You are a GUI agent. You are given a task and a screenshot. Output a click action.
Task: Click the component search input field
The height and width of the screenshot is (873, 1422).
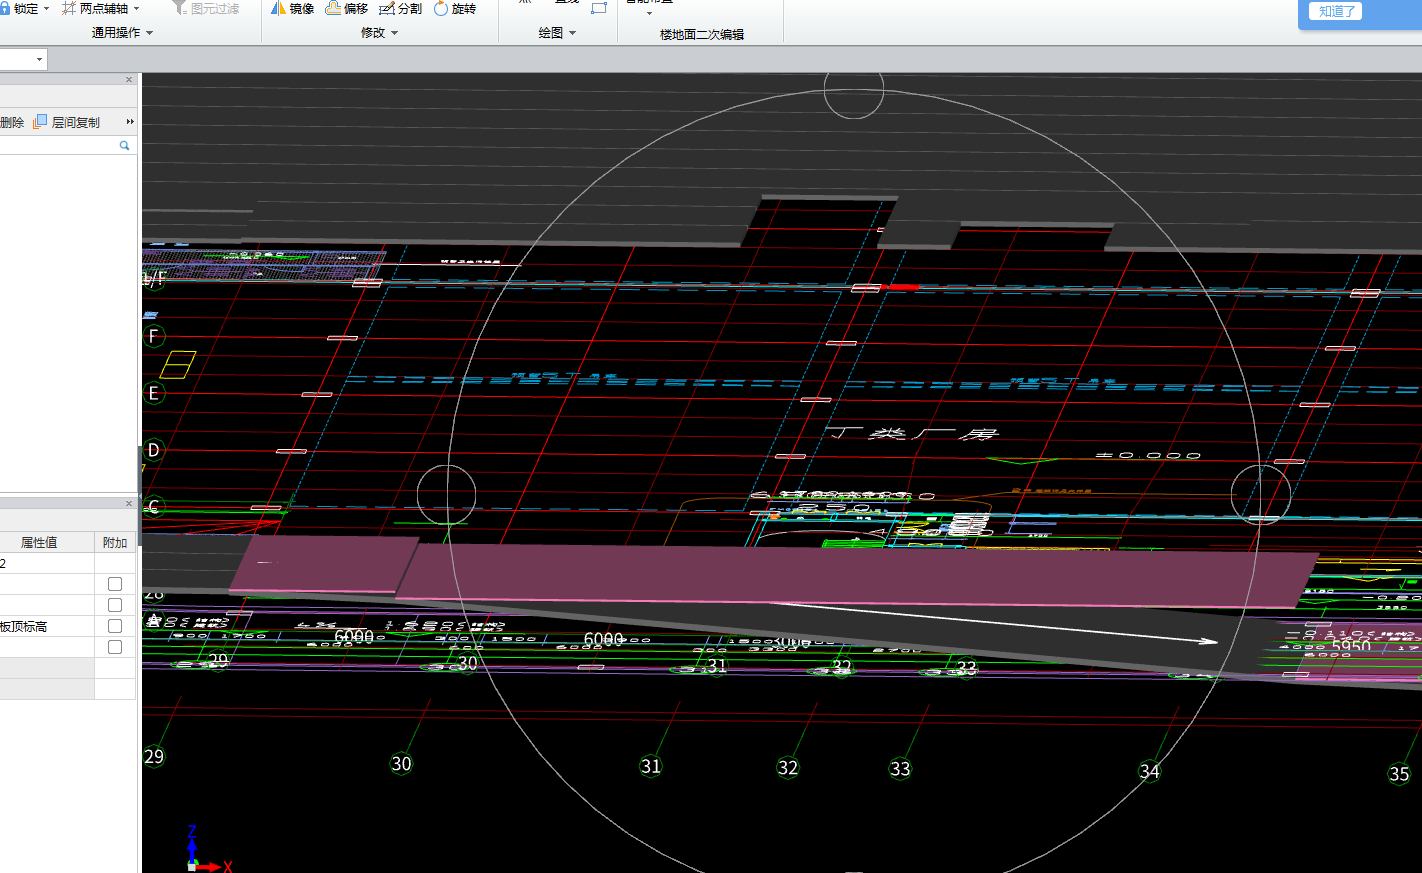pyautogui.click(x=58, y=146)
